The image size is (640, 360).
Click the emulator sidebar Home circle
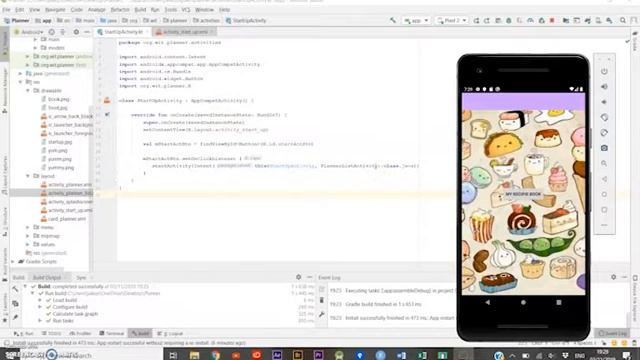click(604, 194)
